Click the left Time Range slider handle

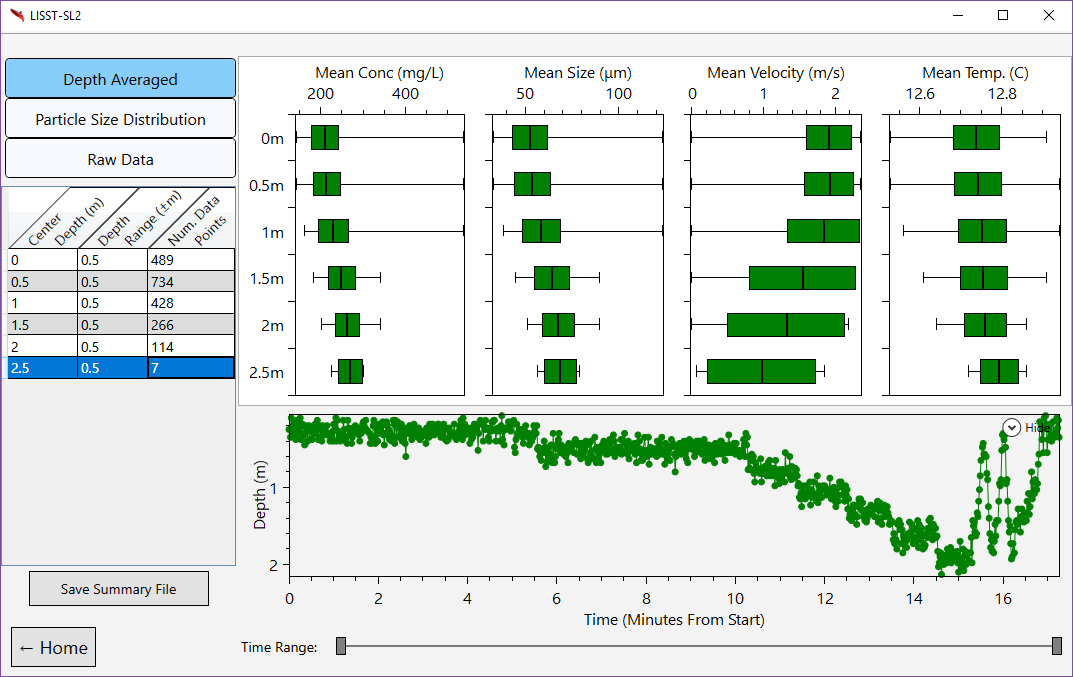340,646
